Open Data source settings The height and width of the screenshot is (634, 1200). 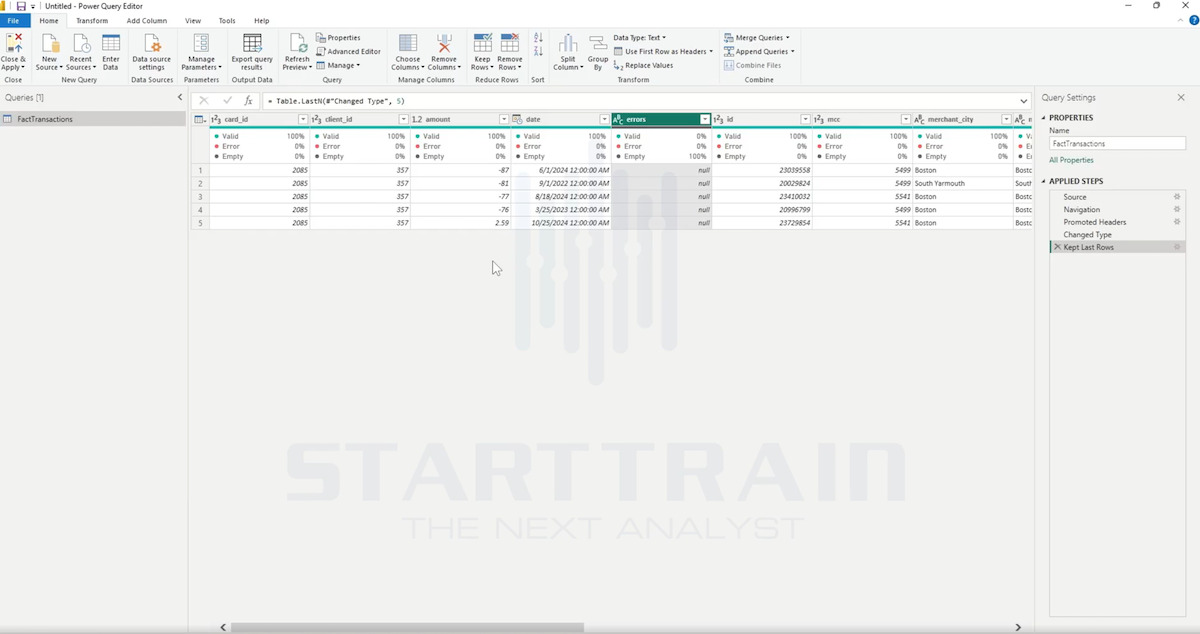[151, 51]
